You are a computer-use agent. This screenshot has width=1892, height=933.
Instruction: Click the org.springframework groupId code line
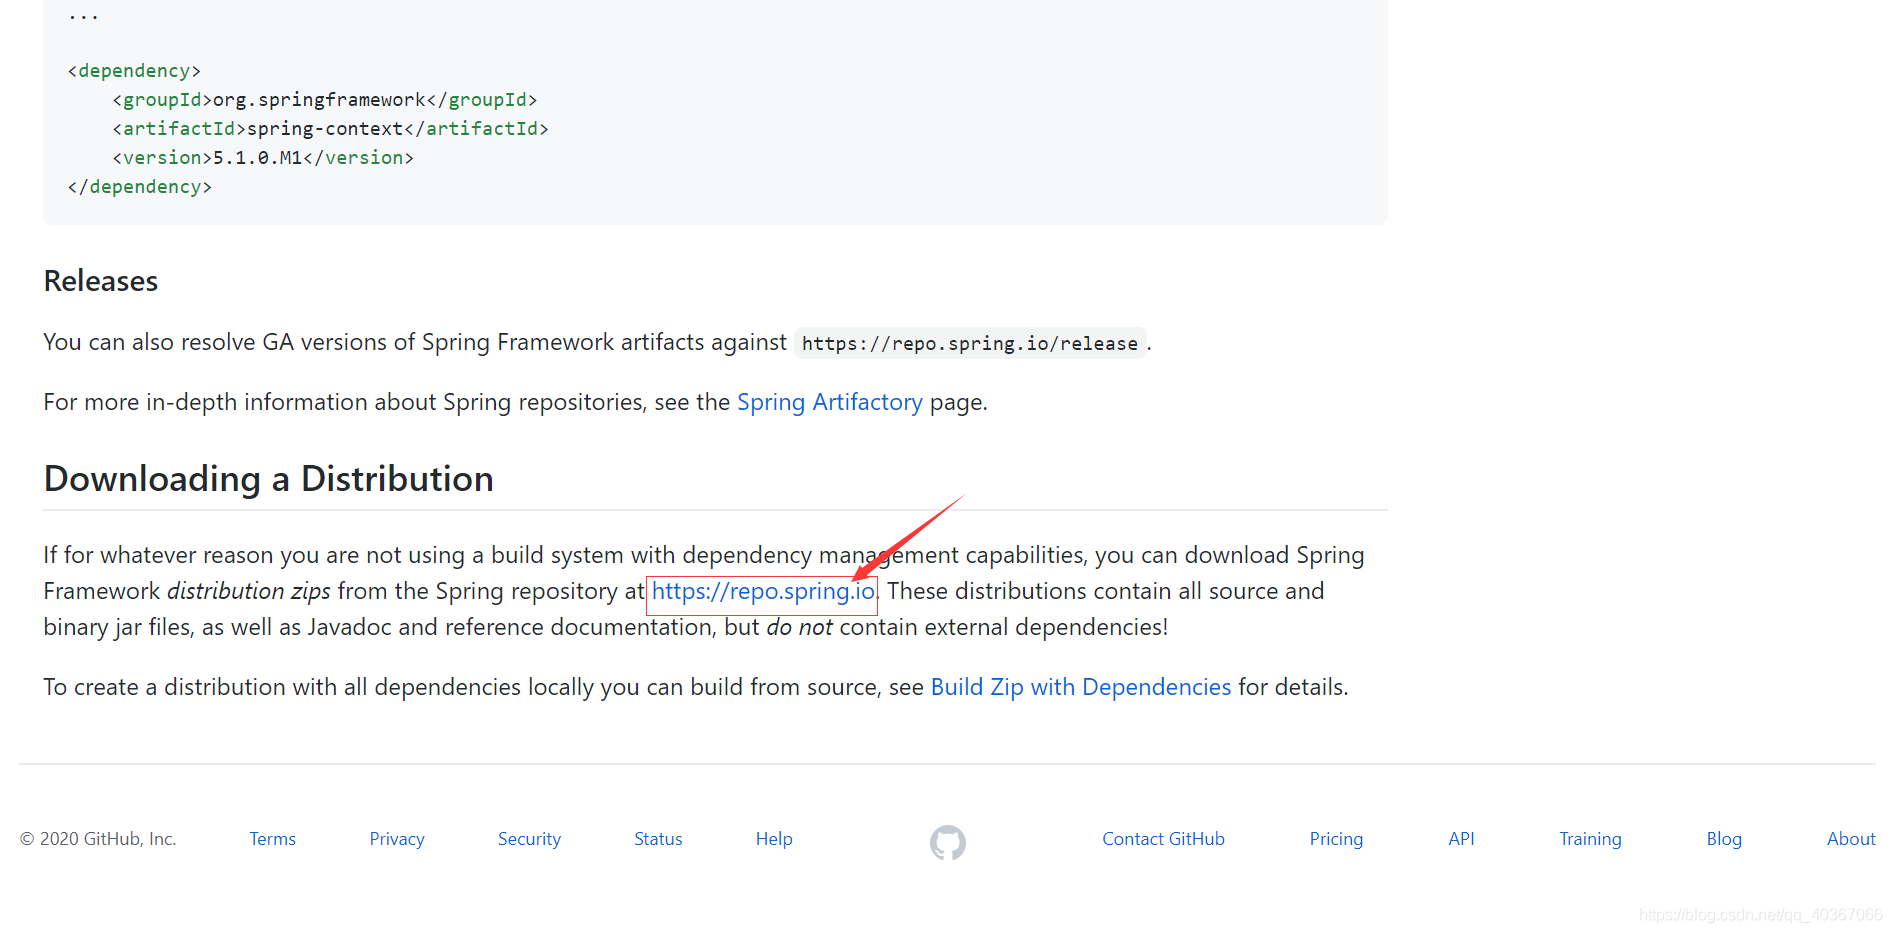coord(325,100)
